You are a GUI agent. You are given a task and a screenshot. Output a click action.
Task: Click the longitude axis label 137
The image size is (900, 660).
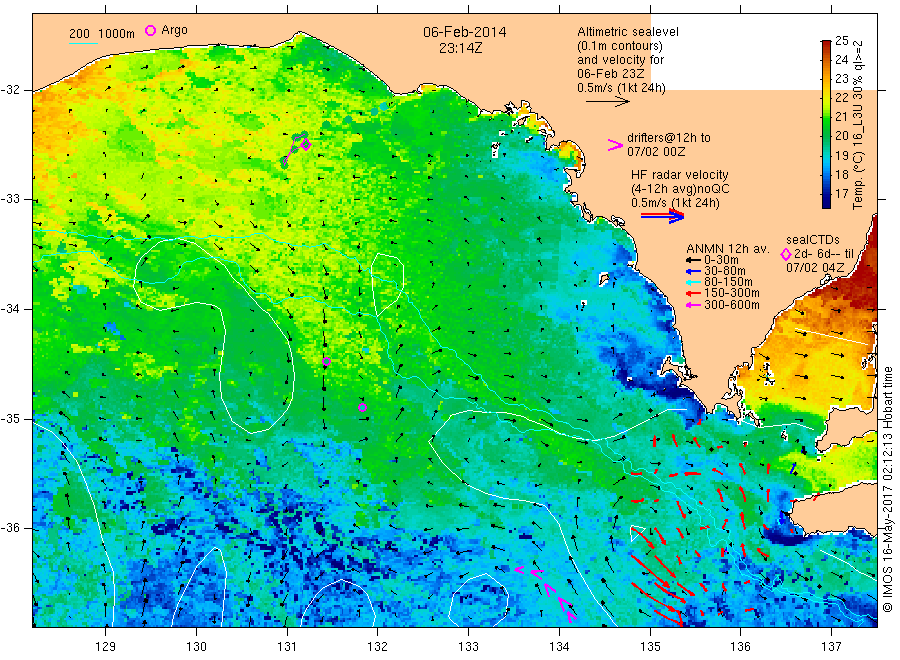(x=831, y=647)
